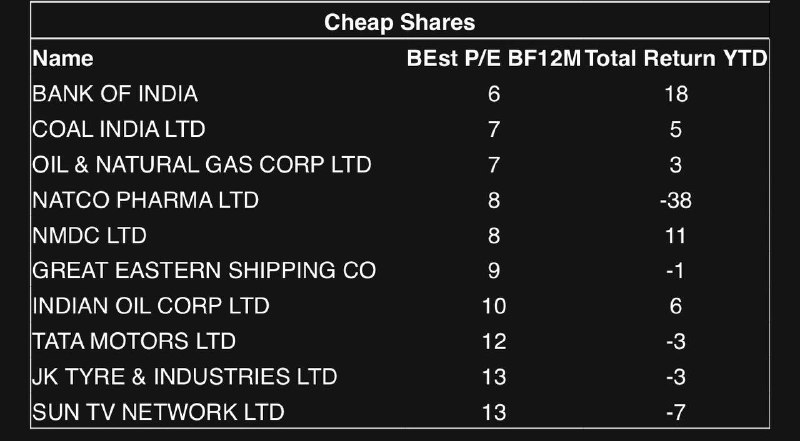Click Tata Motors' P/E value 12

coord(494,341)
